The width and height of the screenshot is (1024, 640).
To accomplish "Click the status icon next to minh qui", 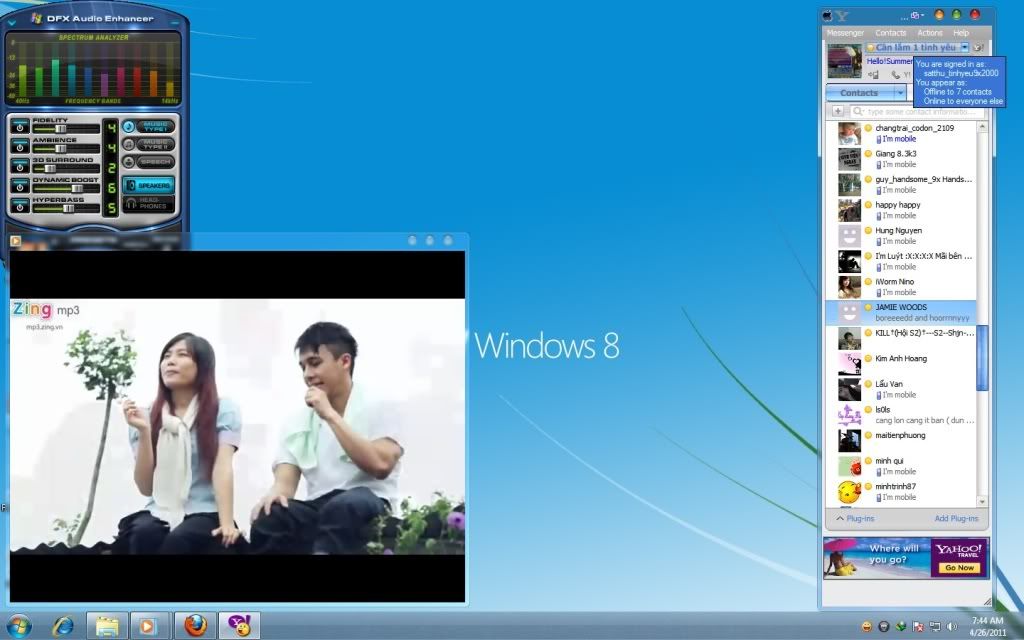I will [868, 460].
